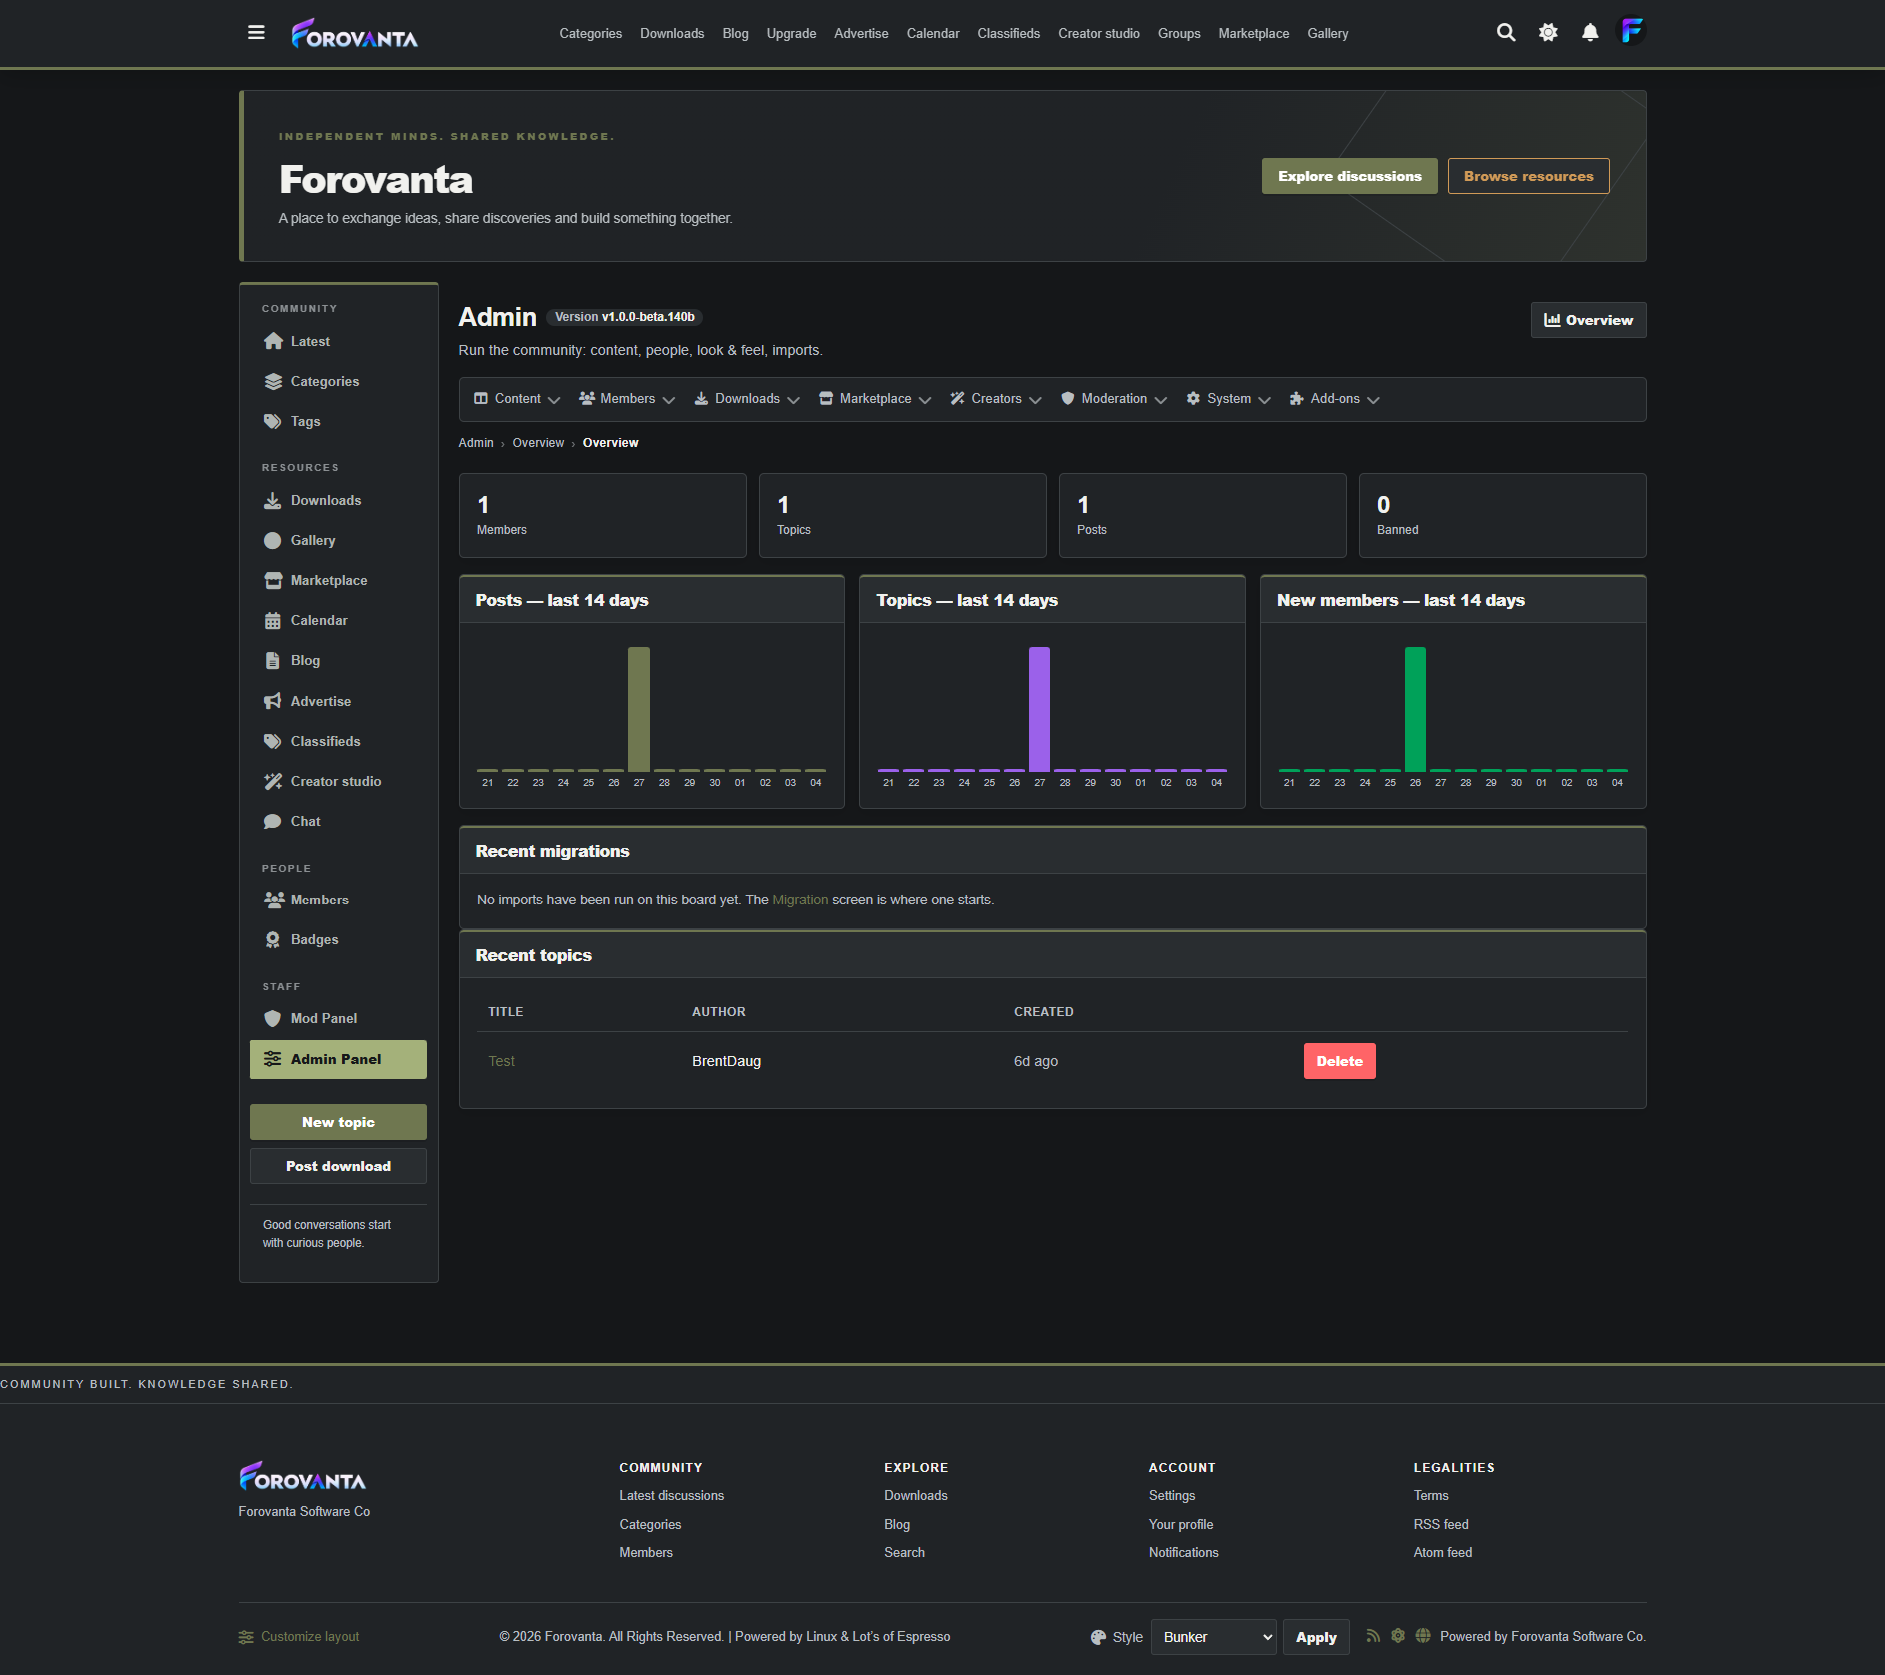Open the Test topic title link
This screenshot has width=1885, height=1675.
click(501, 1061)
